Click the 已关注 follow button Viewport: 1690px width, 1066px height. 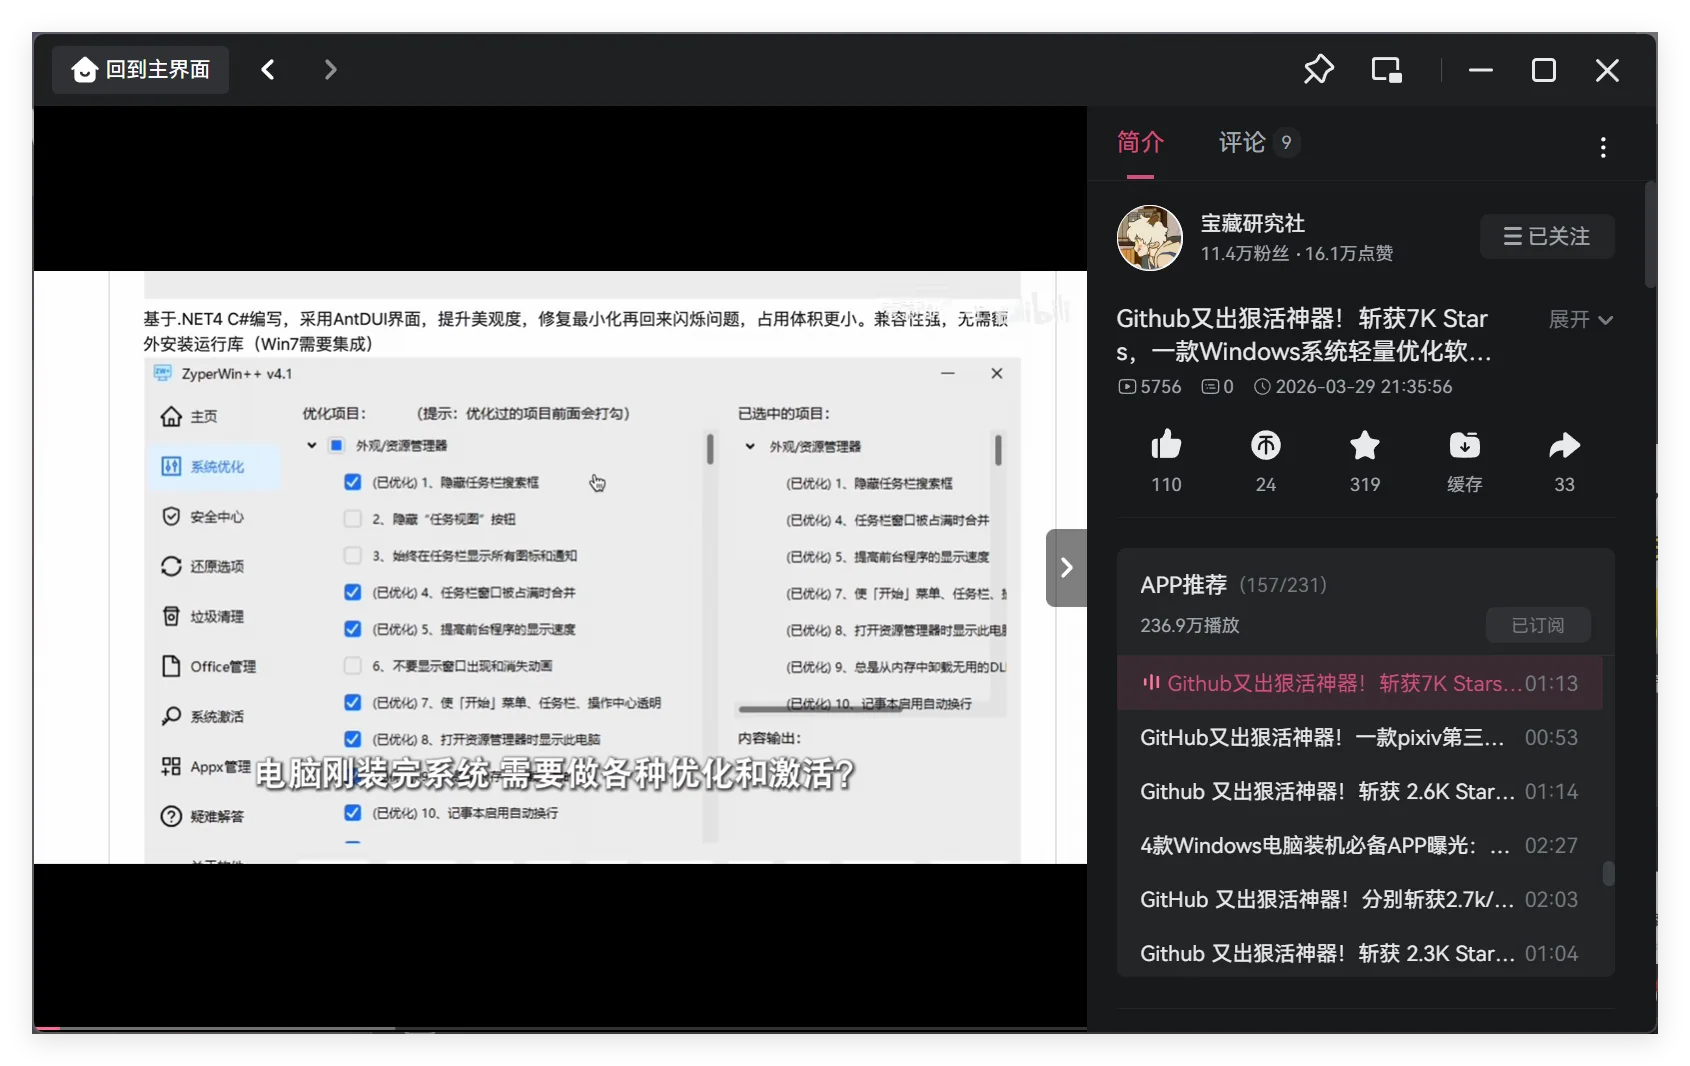coord(1547,236)
